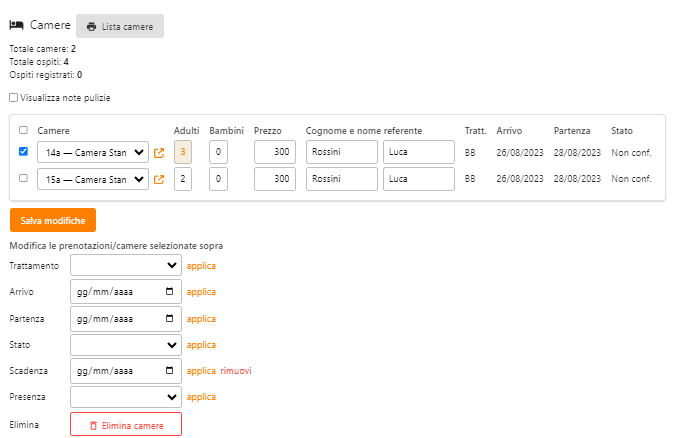676x438 pixels.
Task: Open calendar picker in Partenza date field
Action: [169, 319]
